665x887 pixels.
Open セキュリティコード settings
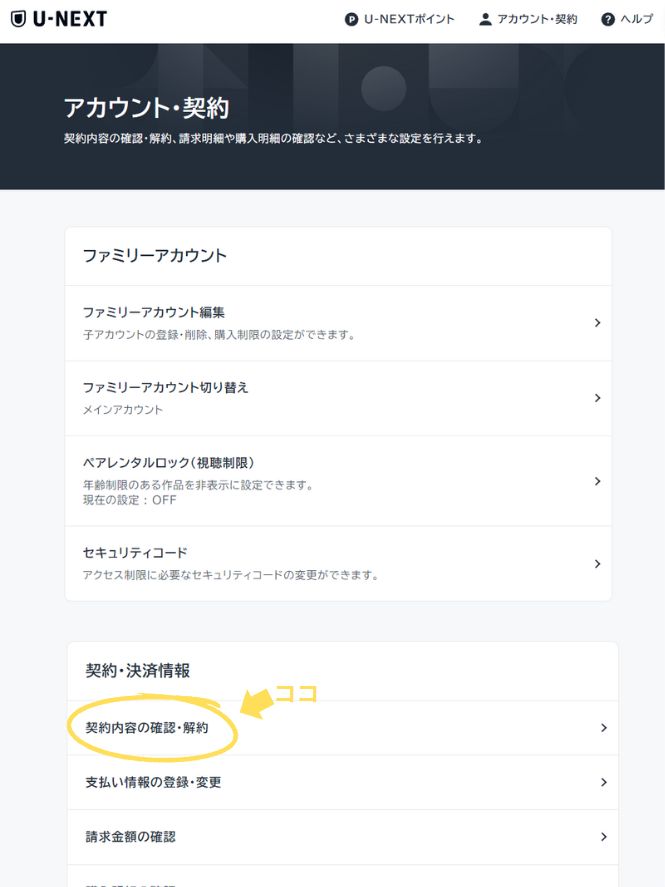338,563
